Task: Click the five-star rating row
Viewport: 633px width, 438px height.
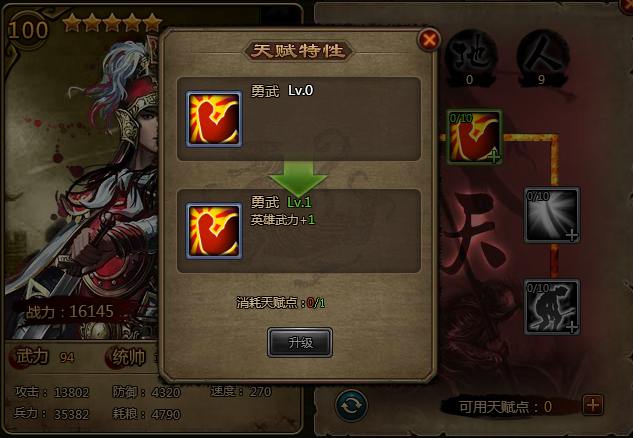Action: (x=112, y=22)
